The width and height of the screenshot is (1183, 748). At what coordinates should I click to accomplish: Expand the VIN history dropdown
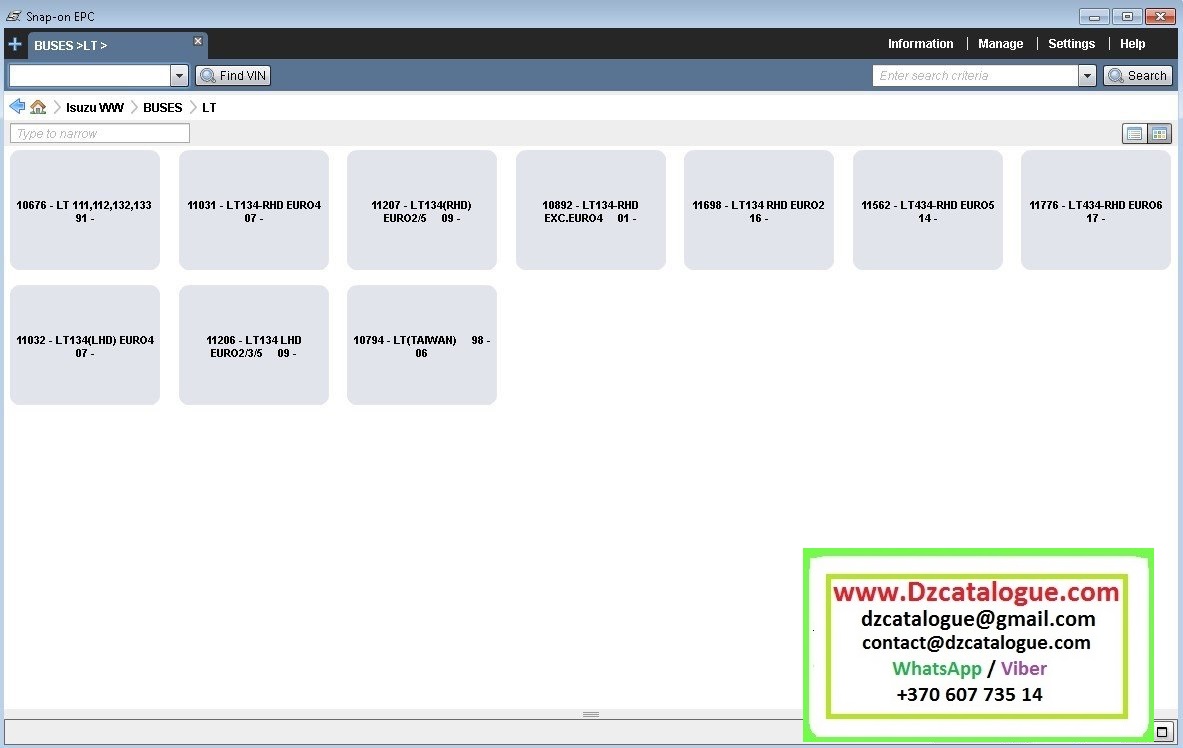(x=179, y=75)
